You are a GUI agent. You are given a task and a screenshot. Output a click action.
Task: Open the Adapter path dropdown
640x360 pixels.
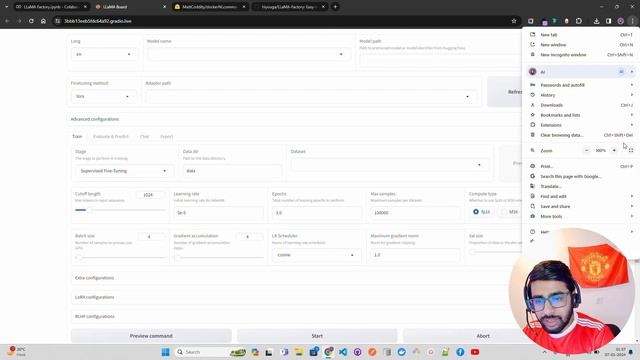tap(311, 97)
